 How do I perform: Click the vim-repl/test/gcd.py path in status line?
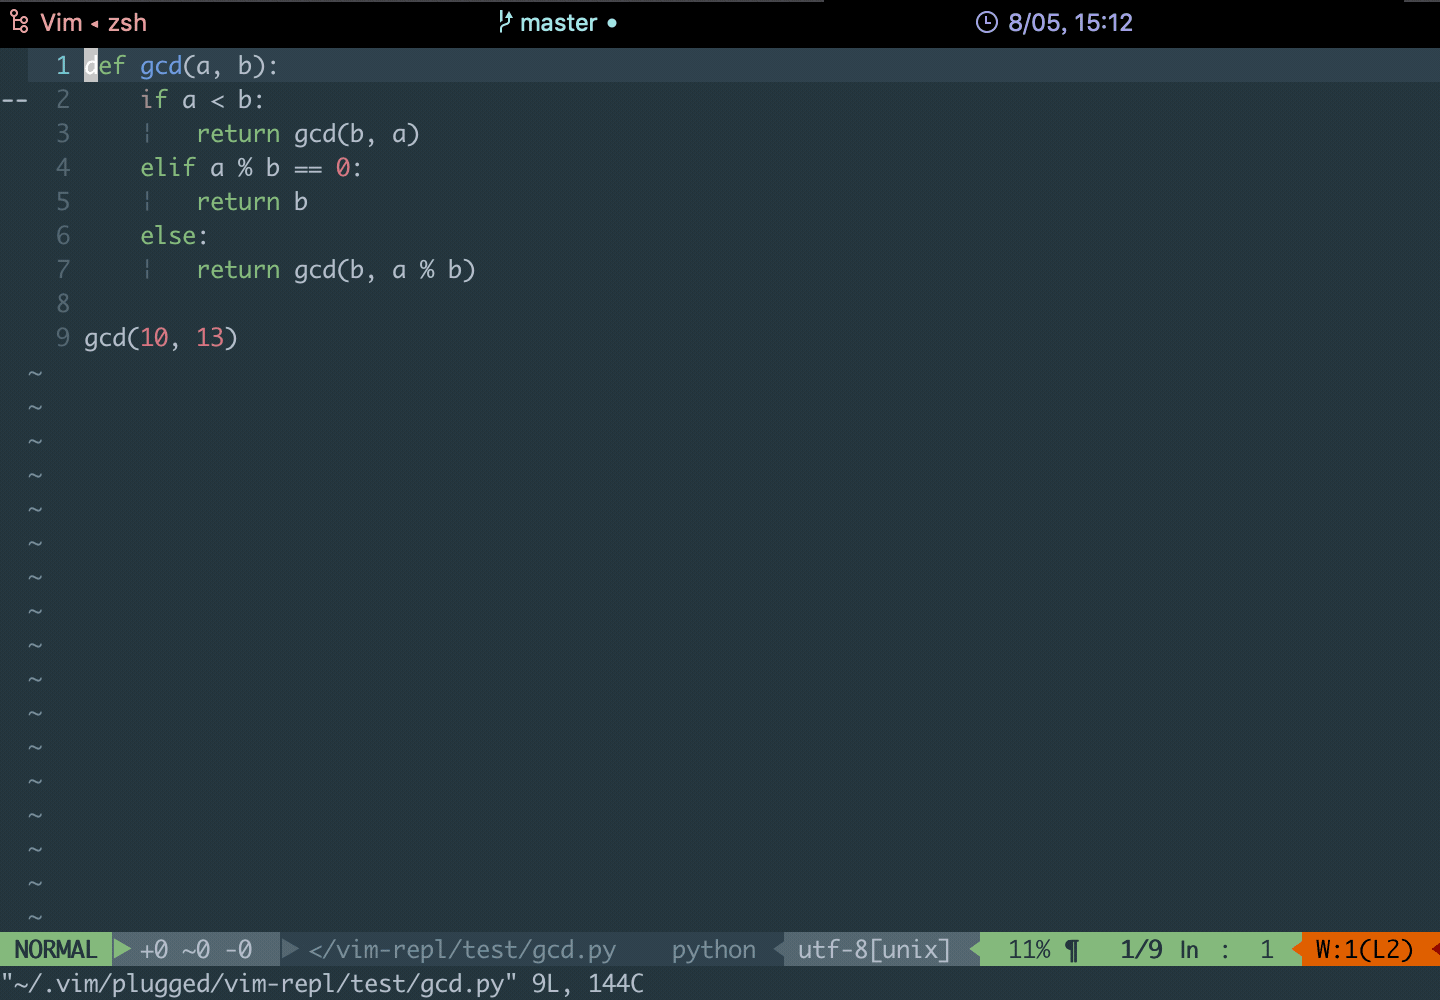(x=462, y=949)
